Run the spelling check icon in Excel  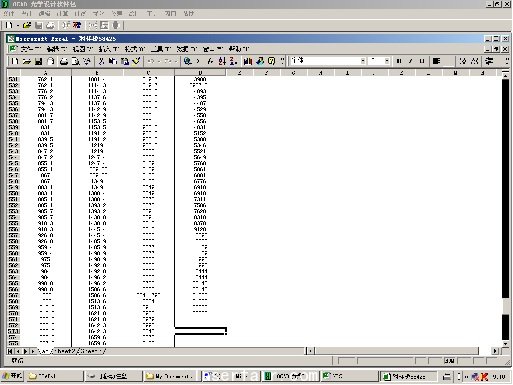pyautogui.click(x=87, y=61)
